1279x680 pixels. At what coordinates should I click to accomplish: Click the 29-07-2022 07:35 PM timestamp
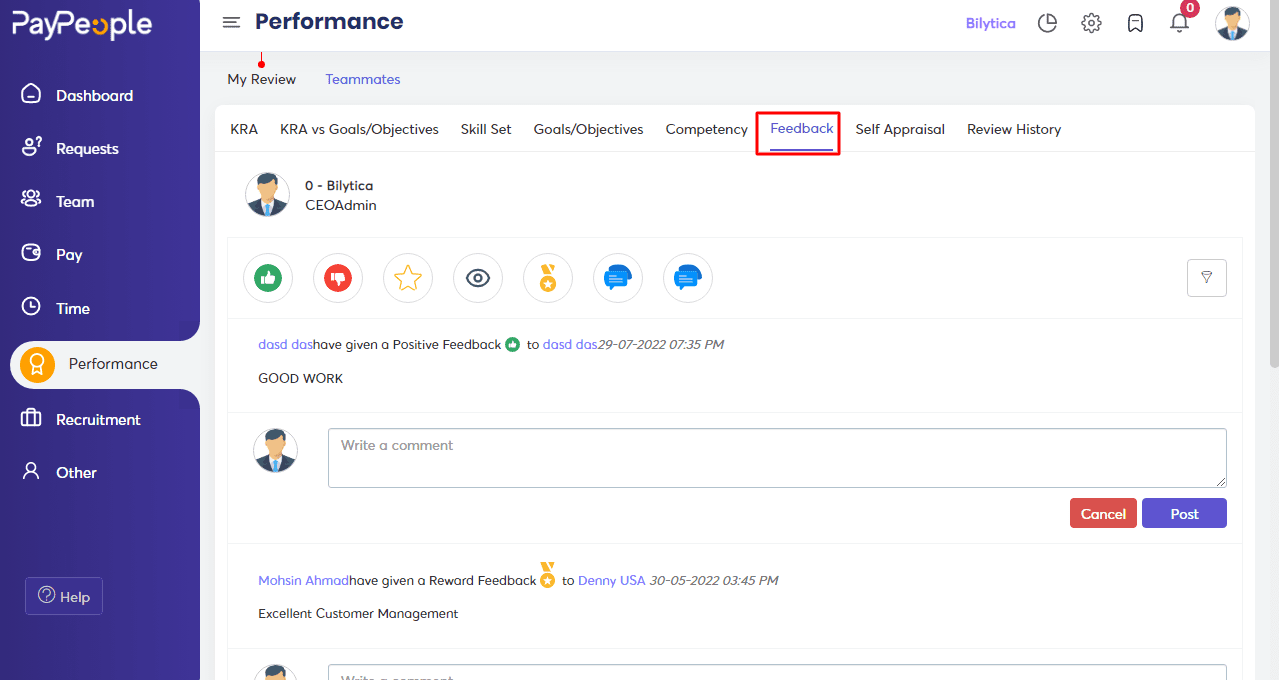(x=661, y=345)
